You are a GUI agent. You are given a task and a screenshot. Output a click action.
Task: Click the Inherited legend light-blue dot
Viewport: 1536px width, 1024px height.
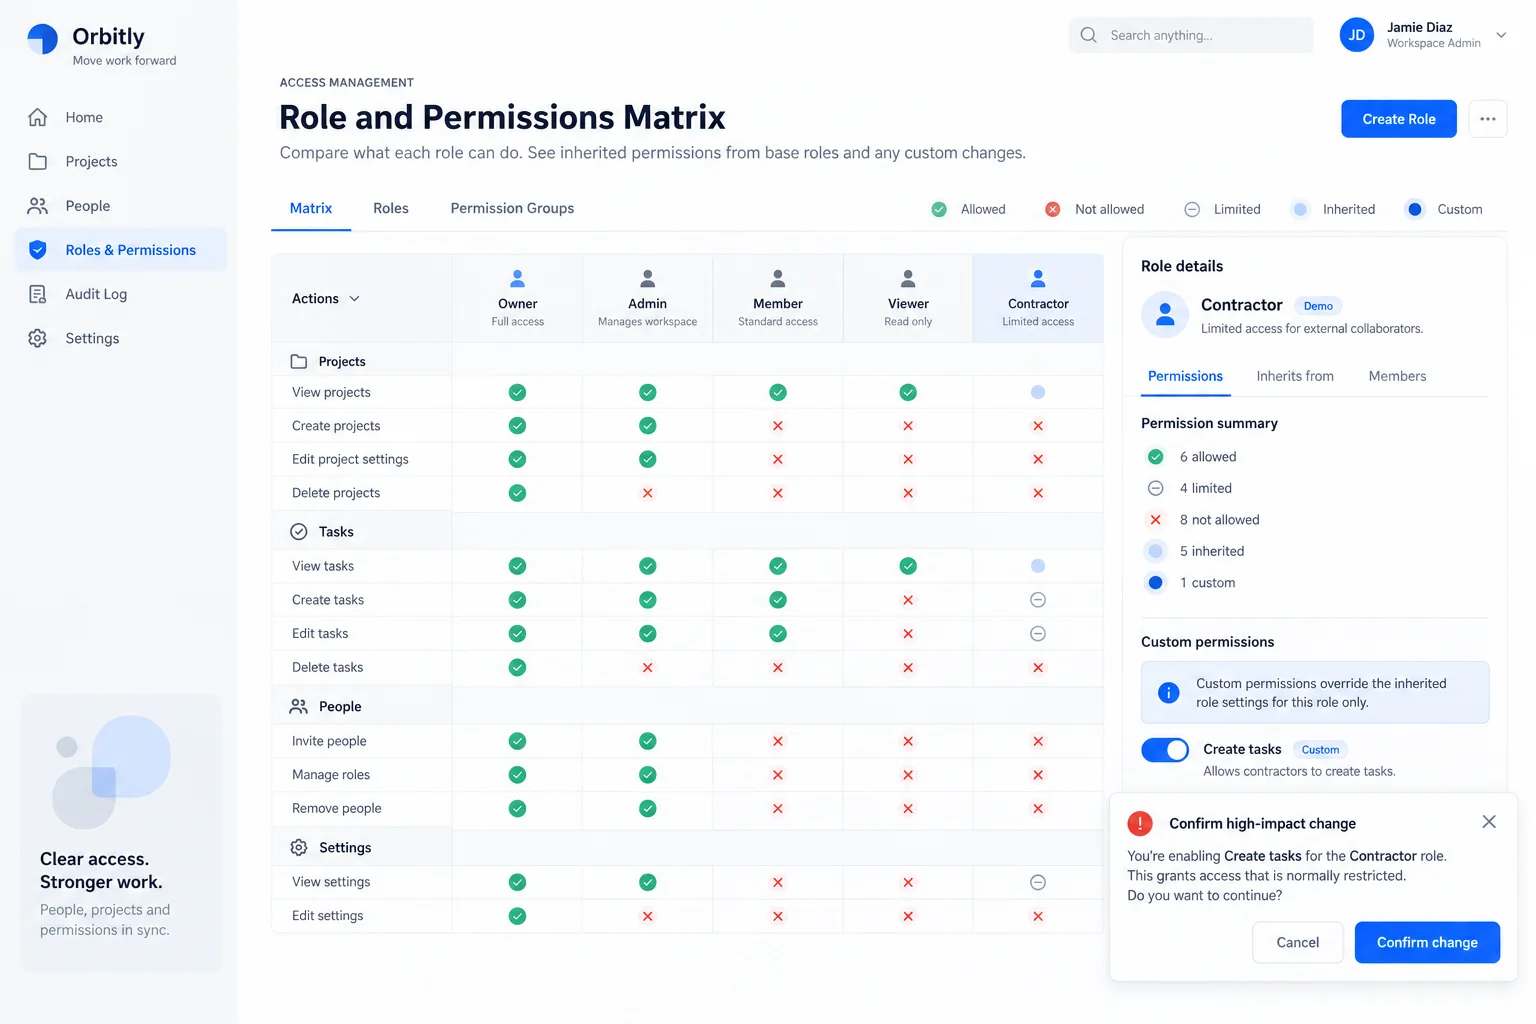(x=1300, y=209)
